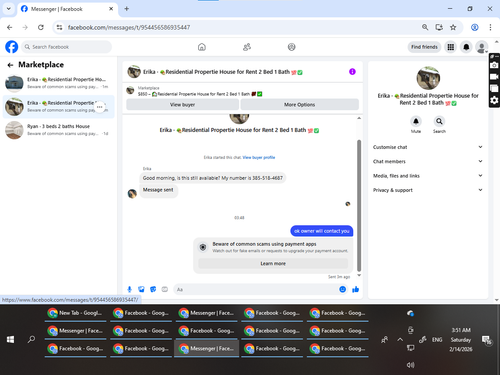Mute this conversation with bell icon
Screen dimensions: 500x375
point(416,121)
